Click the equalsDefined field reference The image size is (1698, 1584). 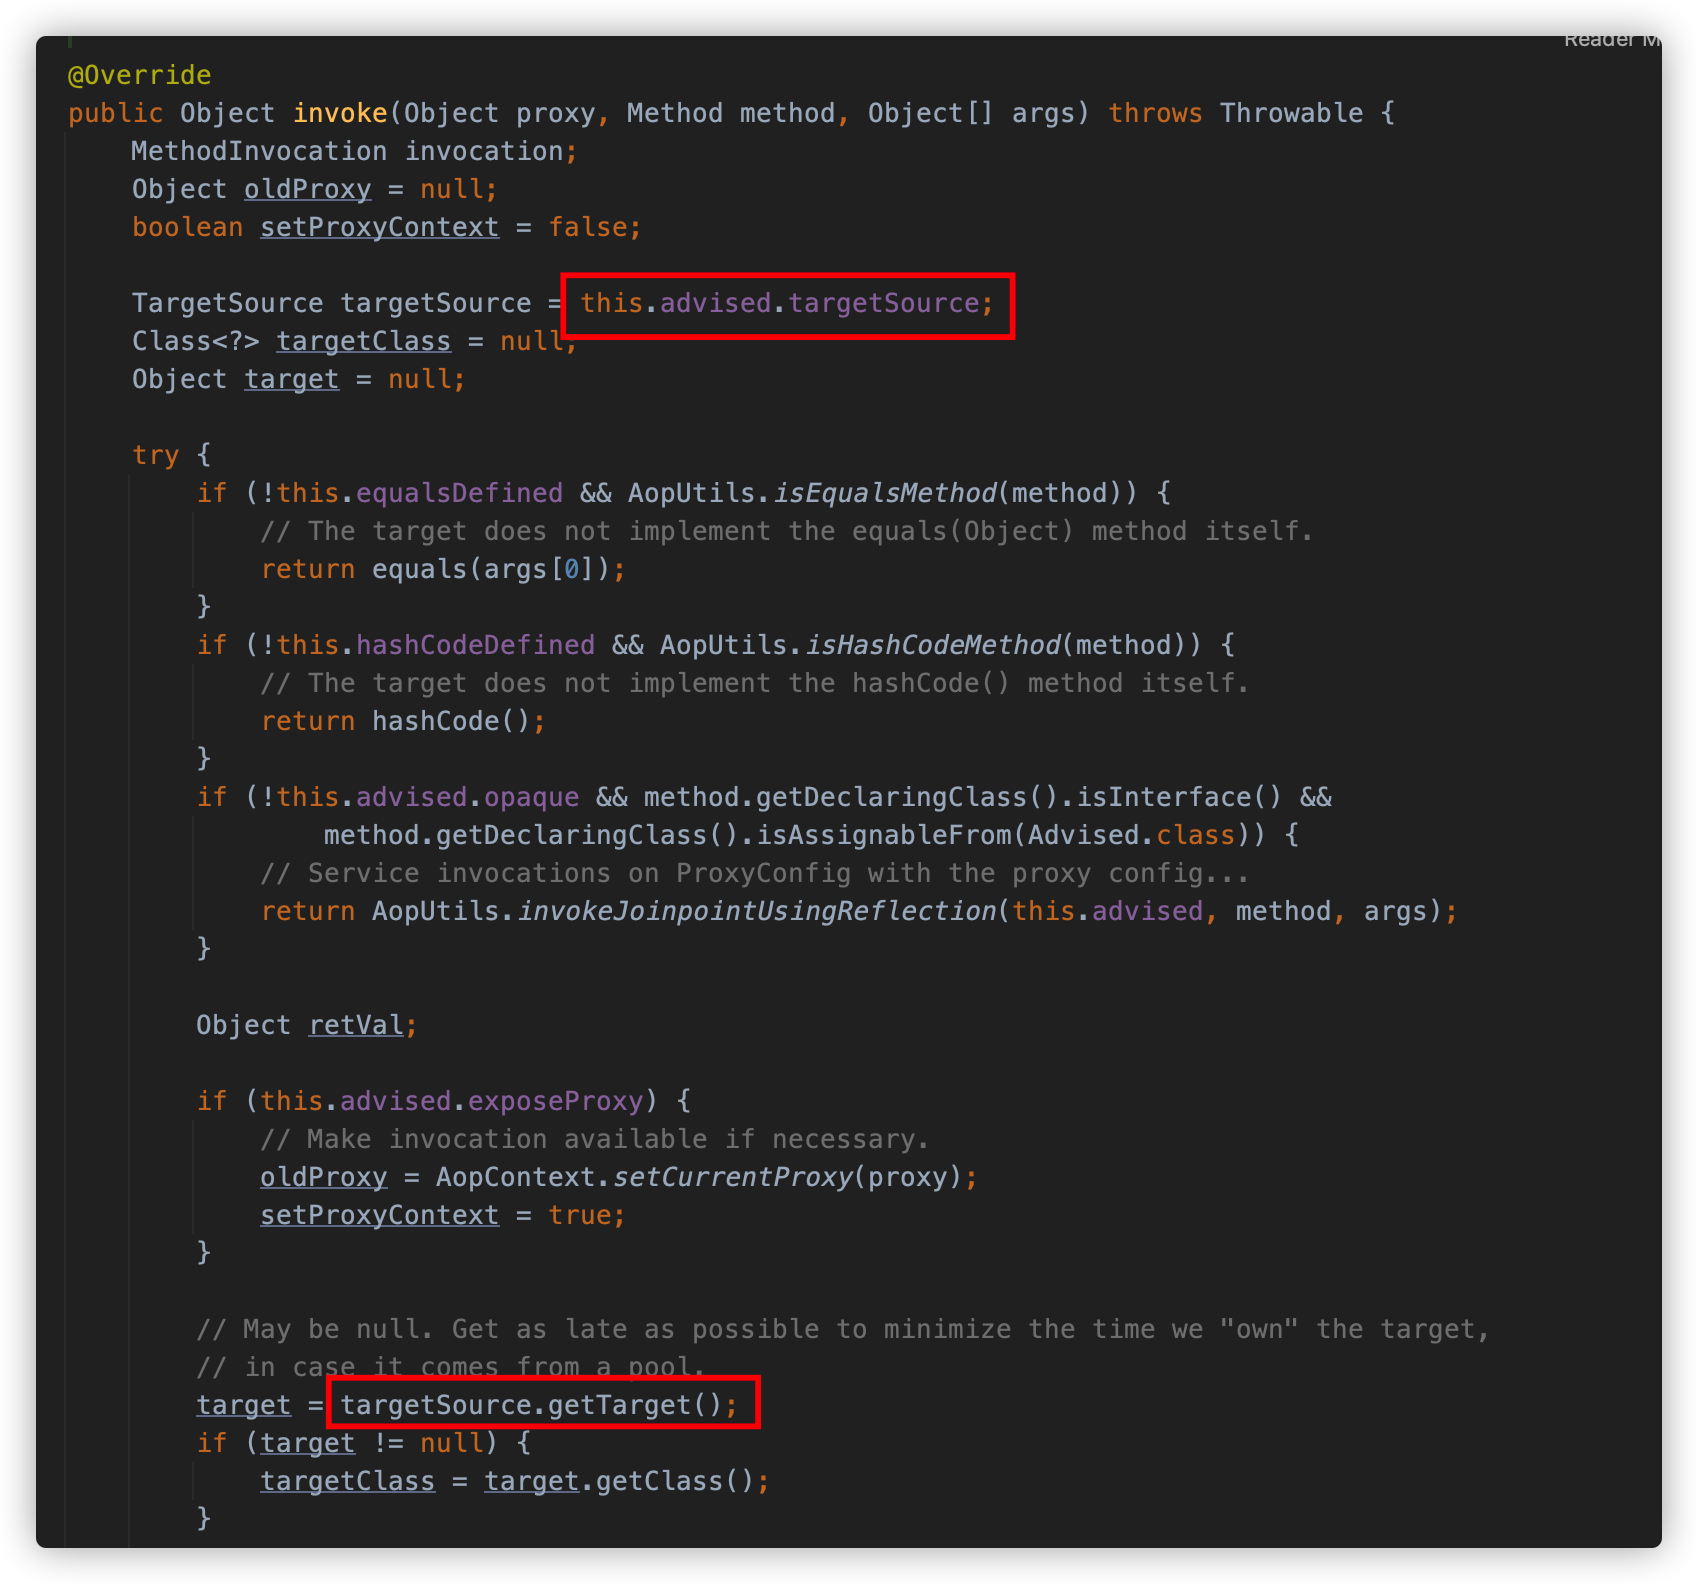click(x=459, y=493)
